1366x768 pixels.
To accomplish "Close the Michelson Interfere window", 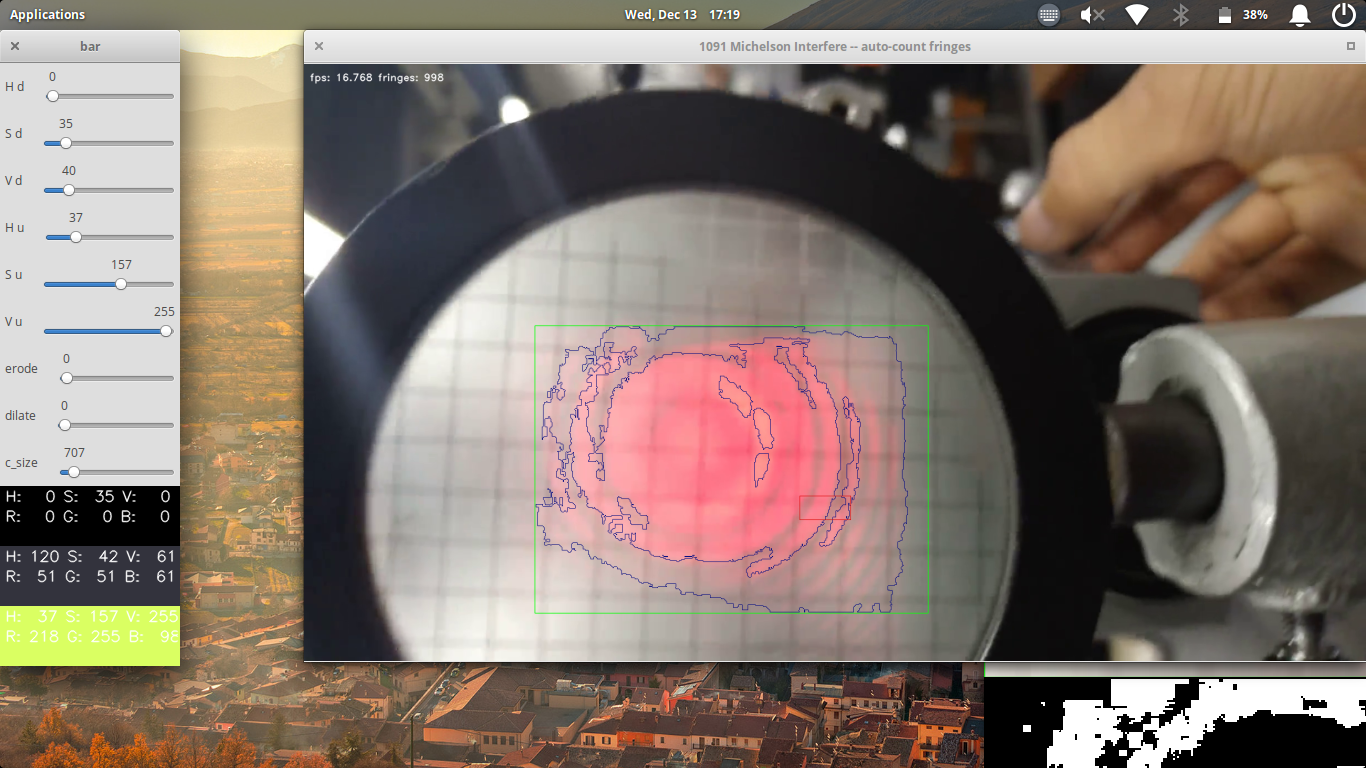I will [319, 46].
